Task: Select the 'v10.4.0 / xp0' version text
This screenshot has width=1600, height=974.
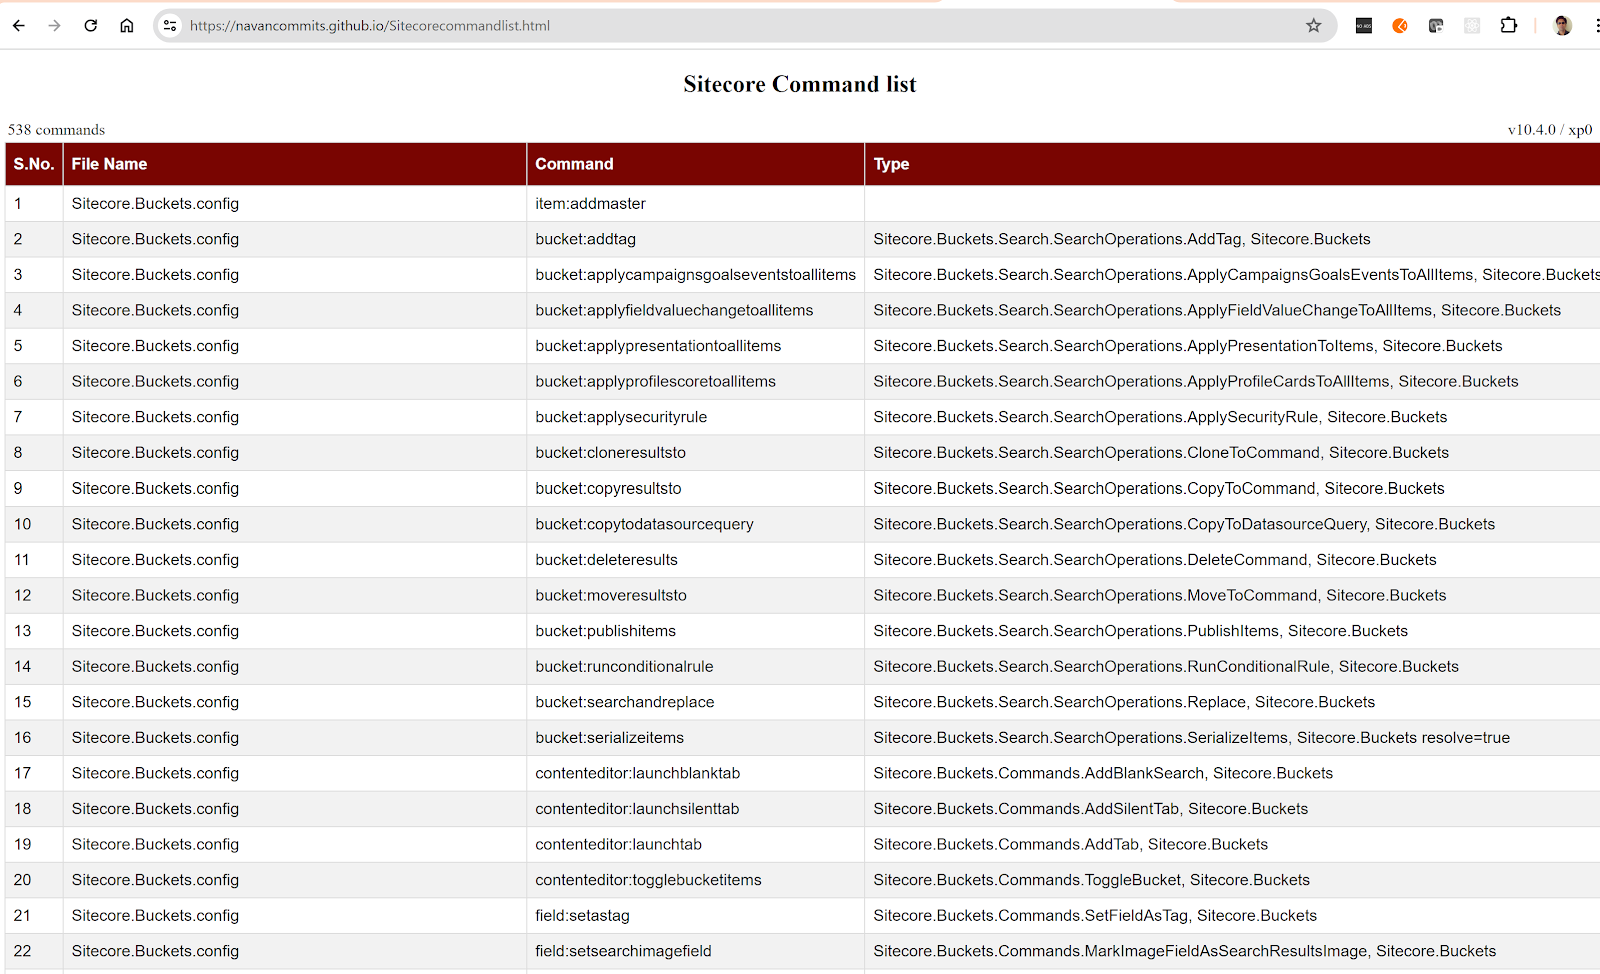Action: tap(1550, 130)
